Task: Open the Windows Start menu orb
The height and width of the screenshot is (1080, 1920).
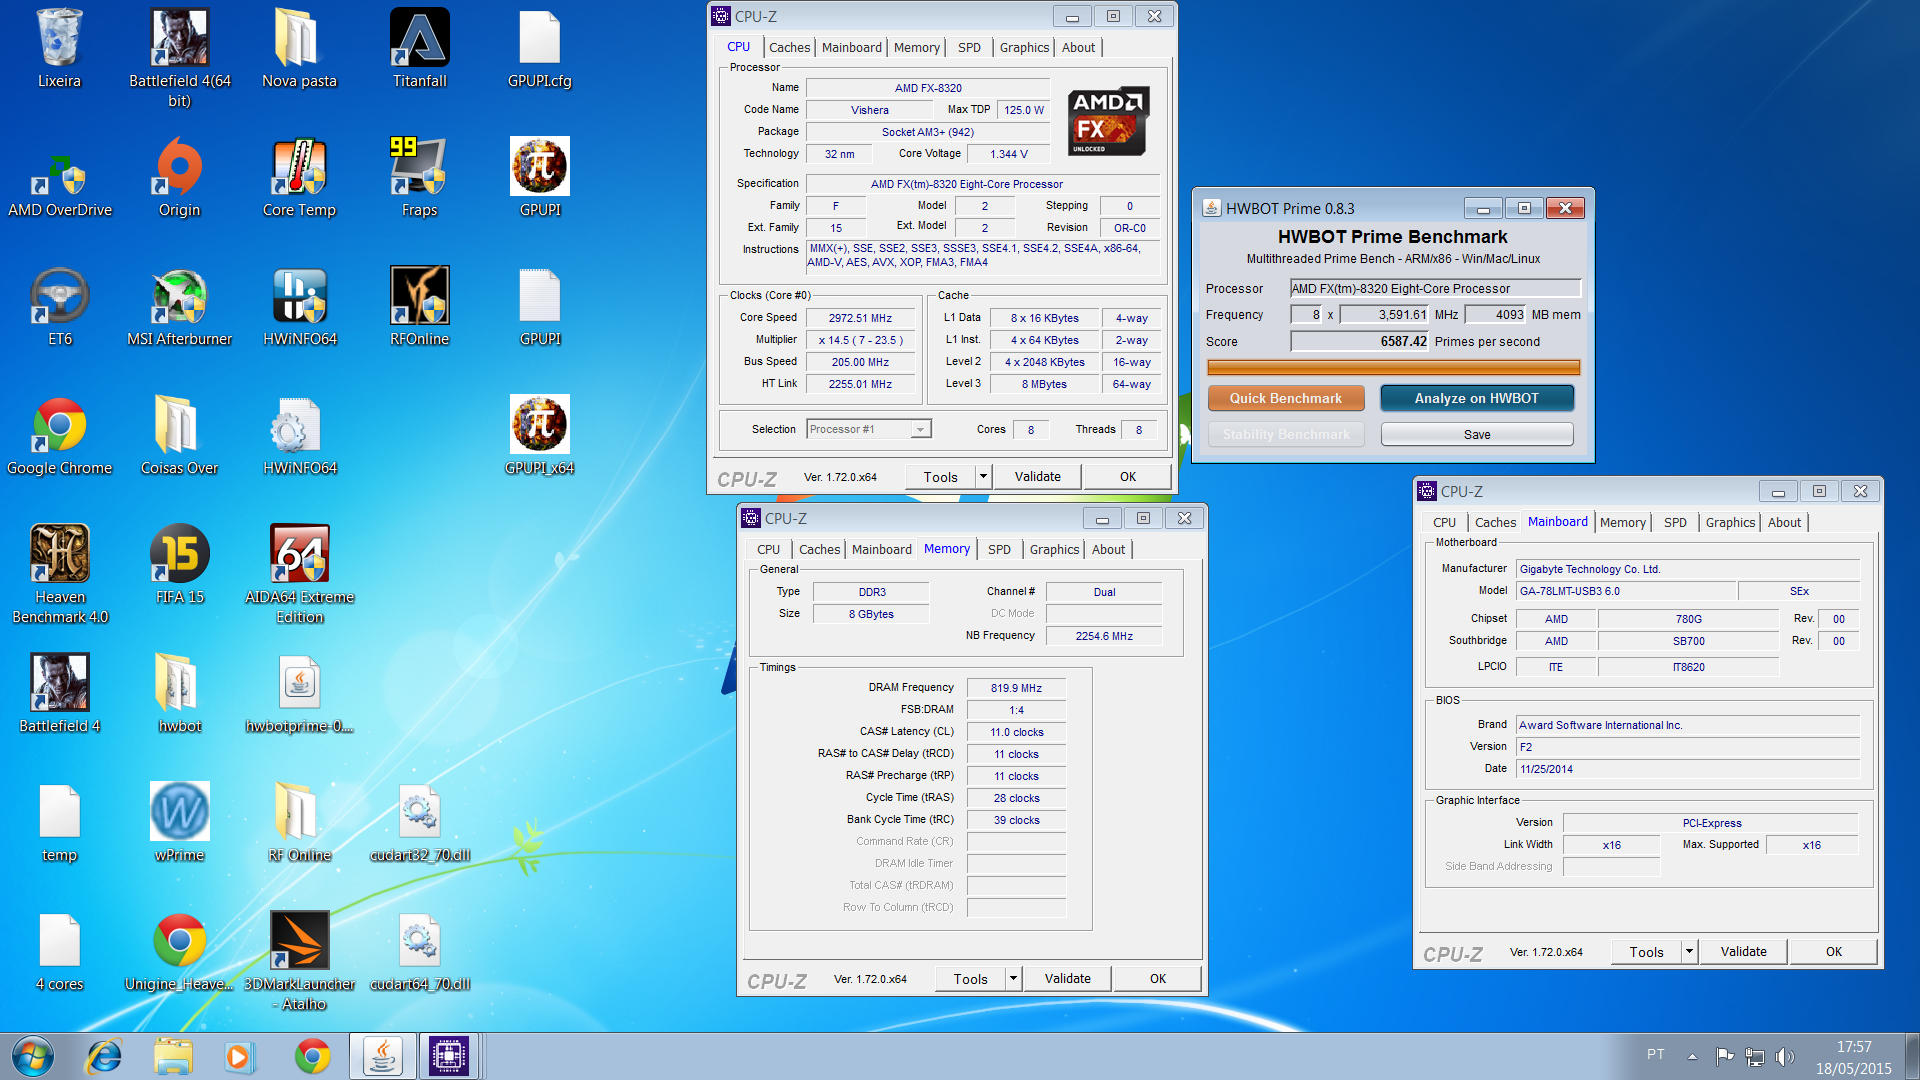Action: coord(33,1056)
